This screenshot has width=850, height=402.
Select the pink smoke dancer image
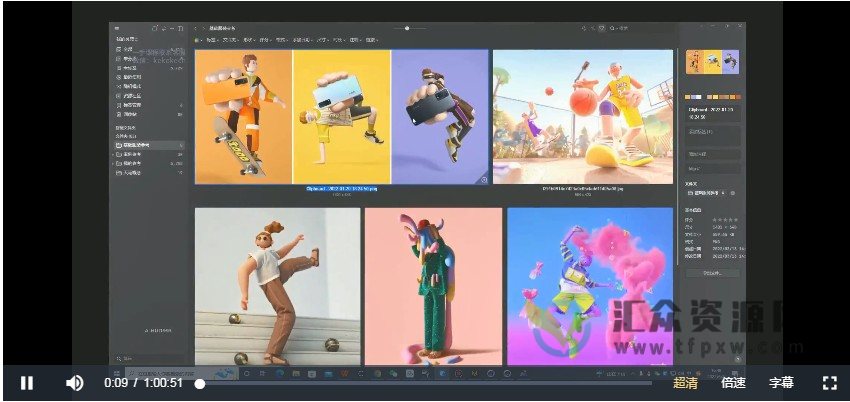click(590, 286)
